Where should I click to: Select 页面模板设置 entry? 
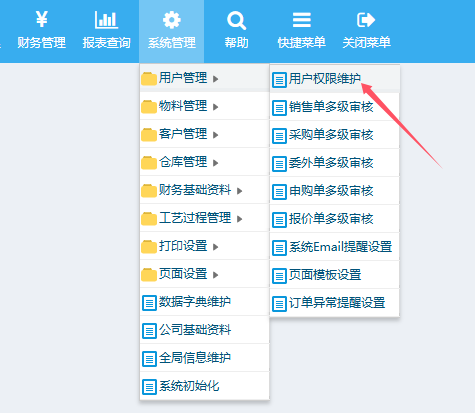[x=335, y=275]
